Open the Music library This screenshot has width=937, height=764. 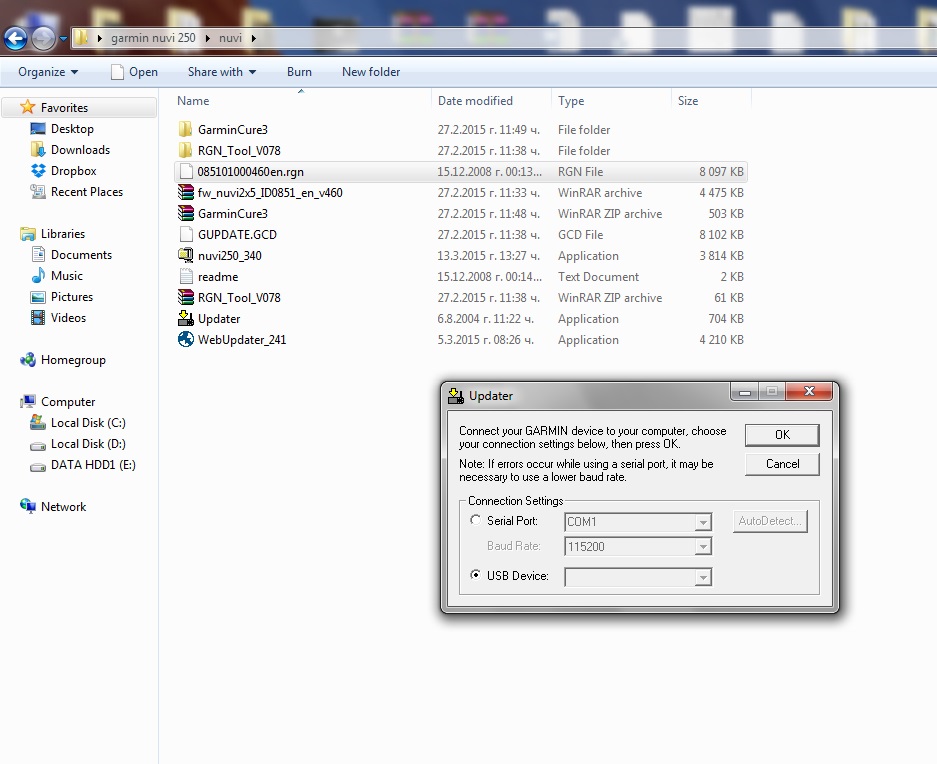click(x=66, y=276)
